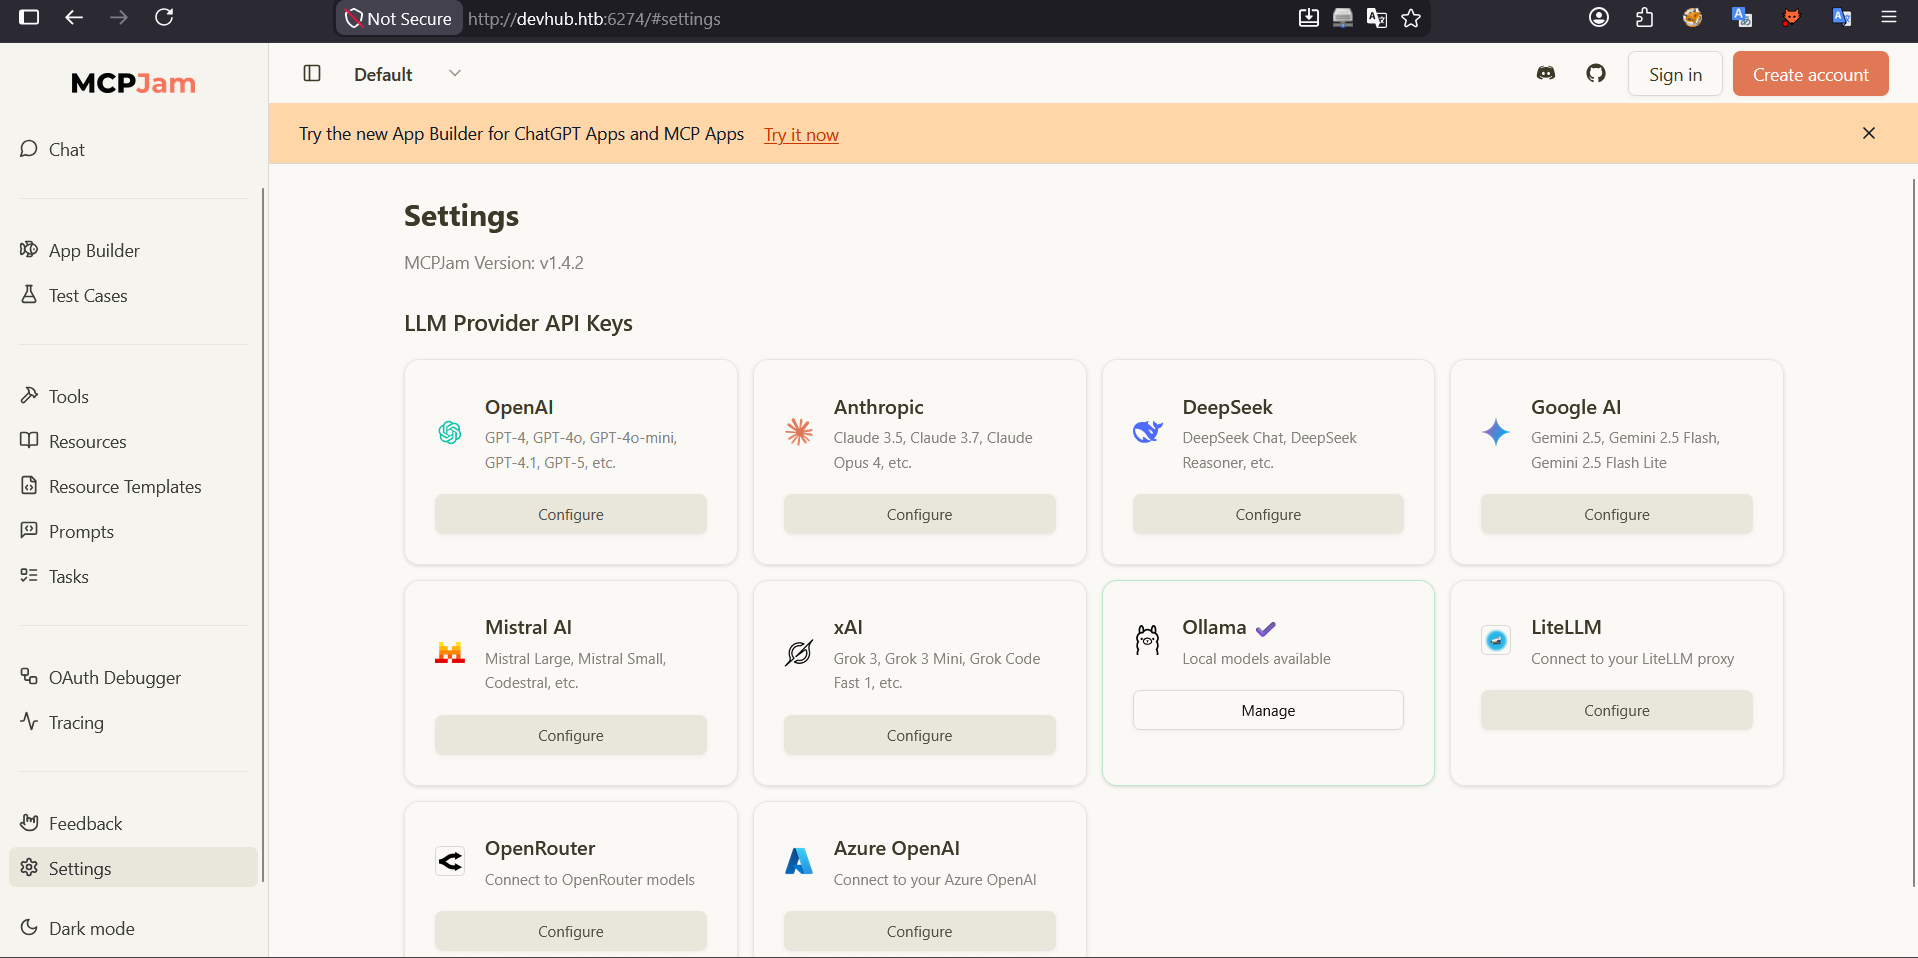Click the browser install app icon

pyautogui.click(x=1309, y=18)
